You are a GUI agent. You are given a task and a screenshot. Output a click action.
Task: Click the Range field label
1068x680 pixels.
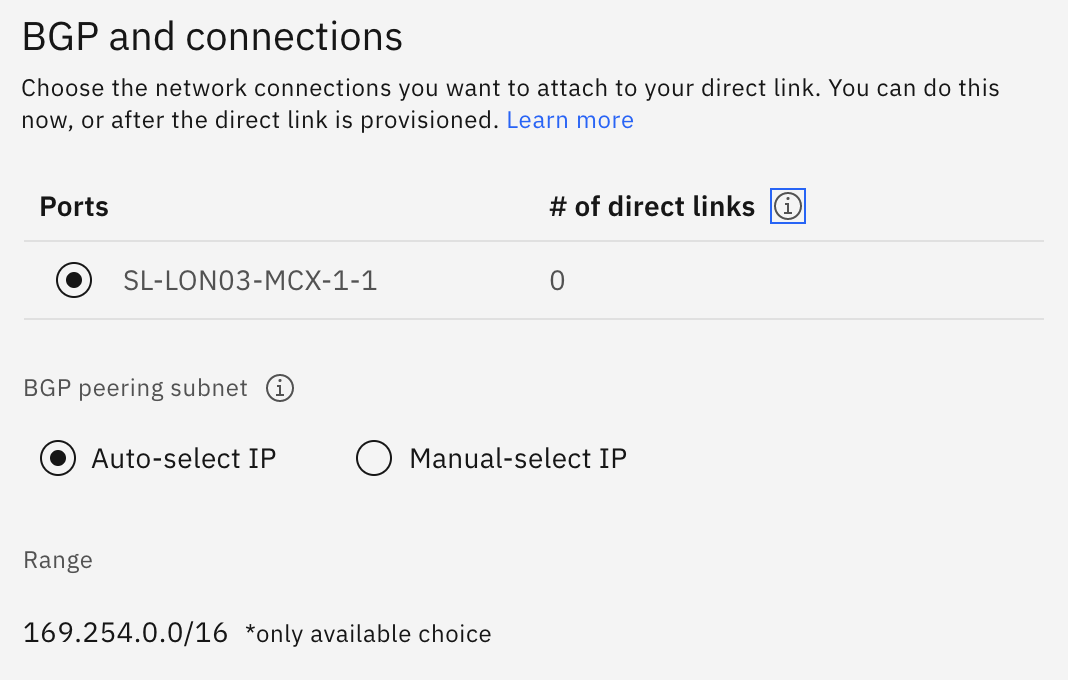tap(58, 560)
